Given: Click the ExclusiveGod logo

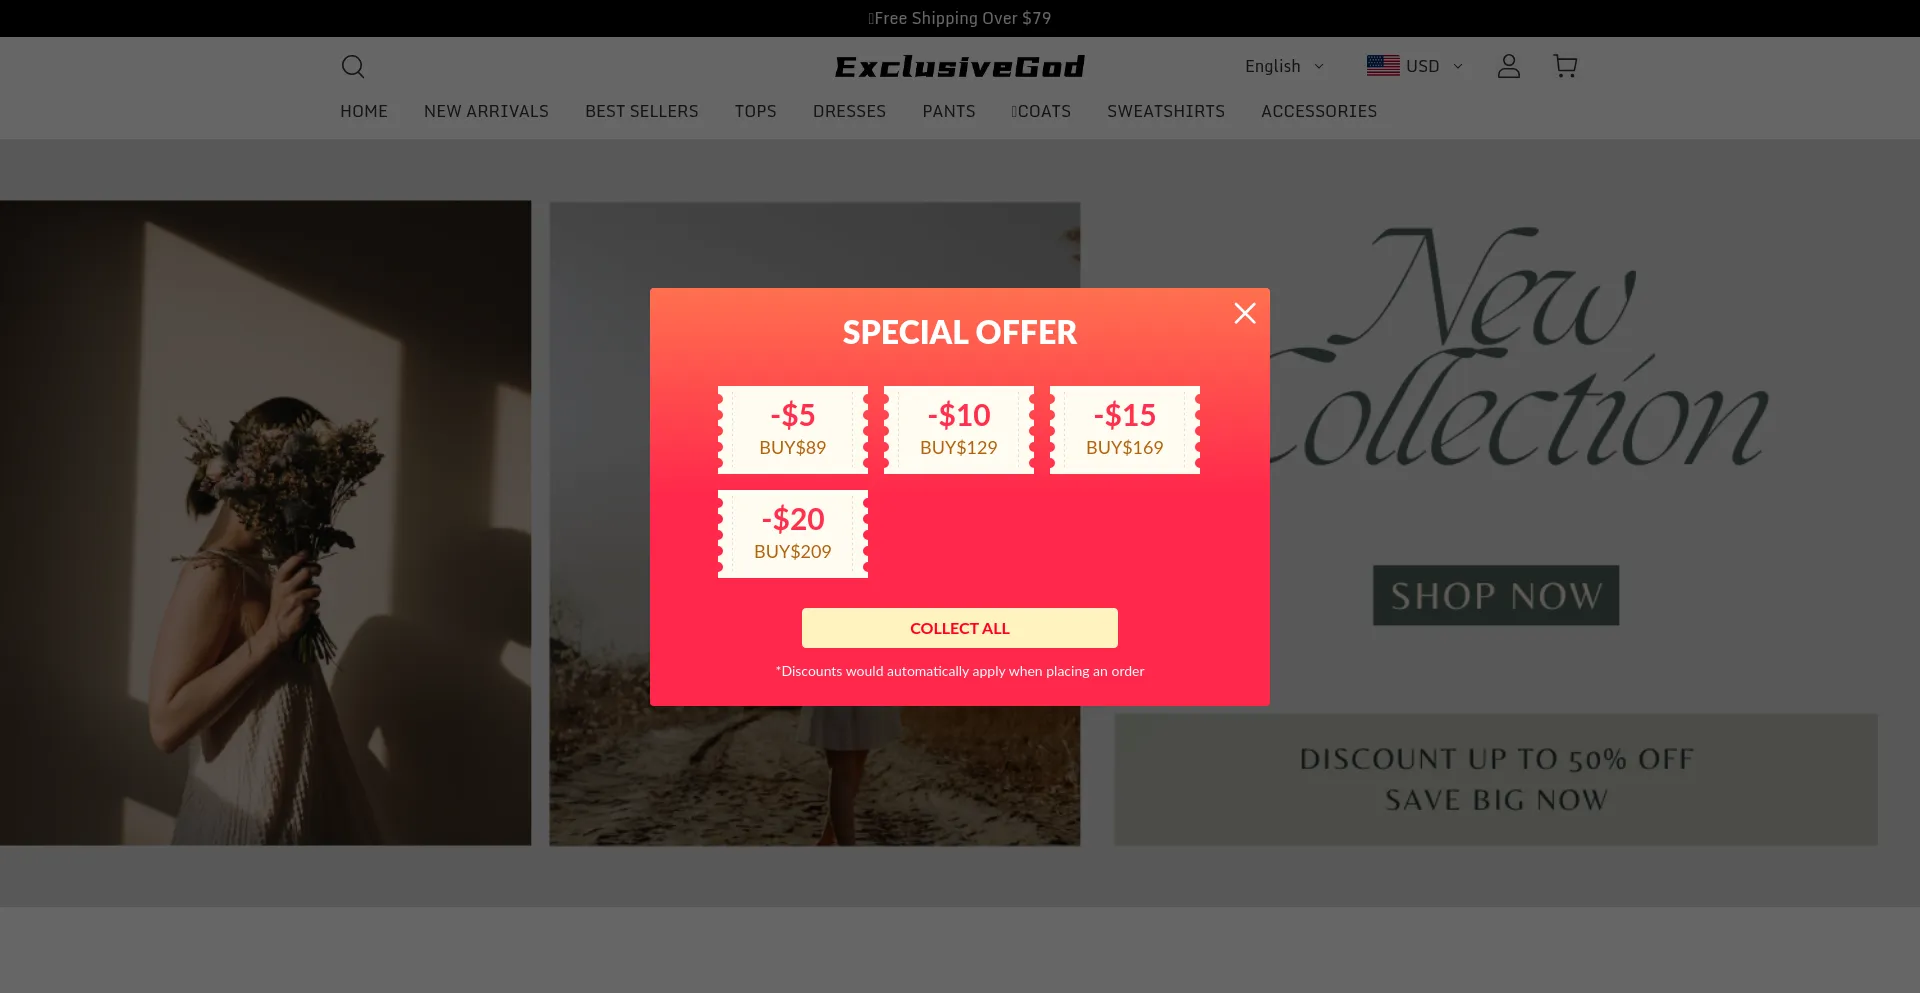Looking at the screenshot, I should point(960,66).
